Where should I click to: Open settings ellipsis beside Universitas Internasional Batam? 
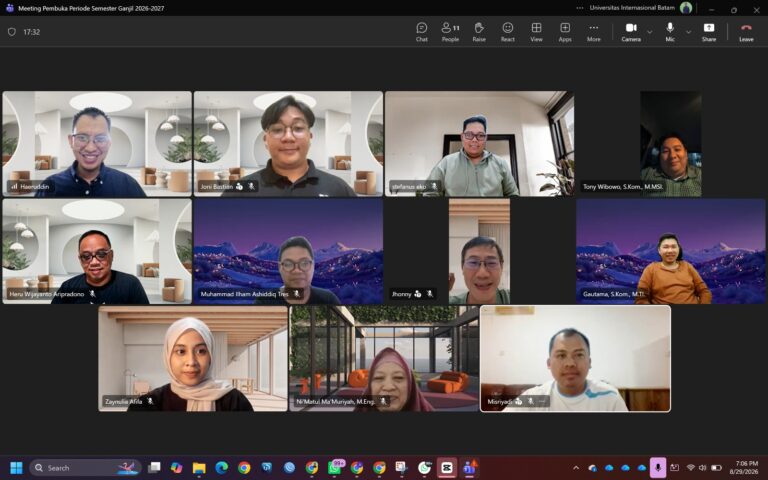[x=580, y=8]
